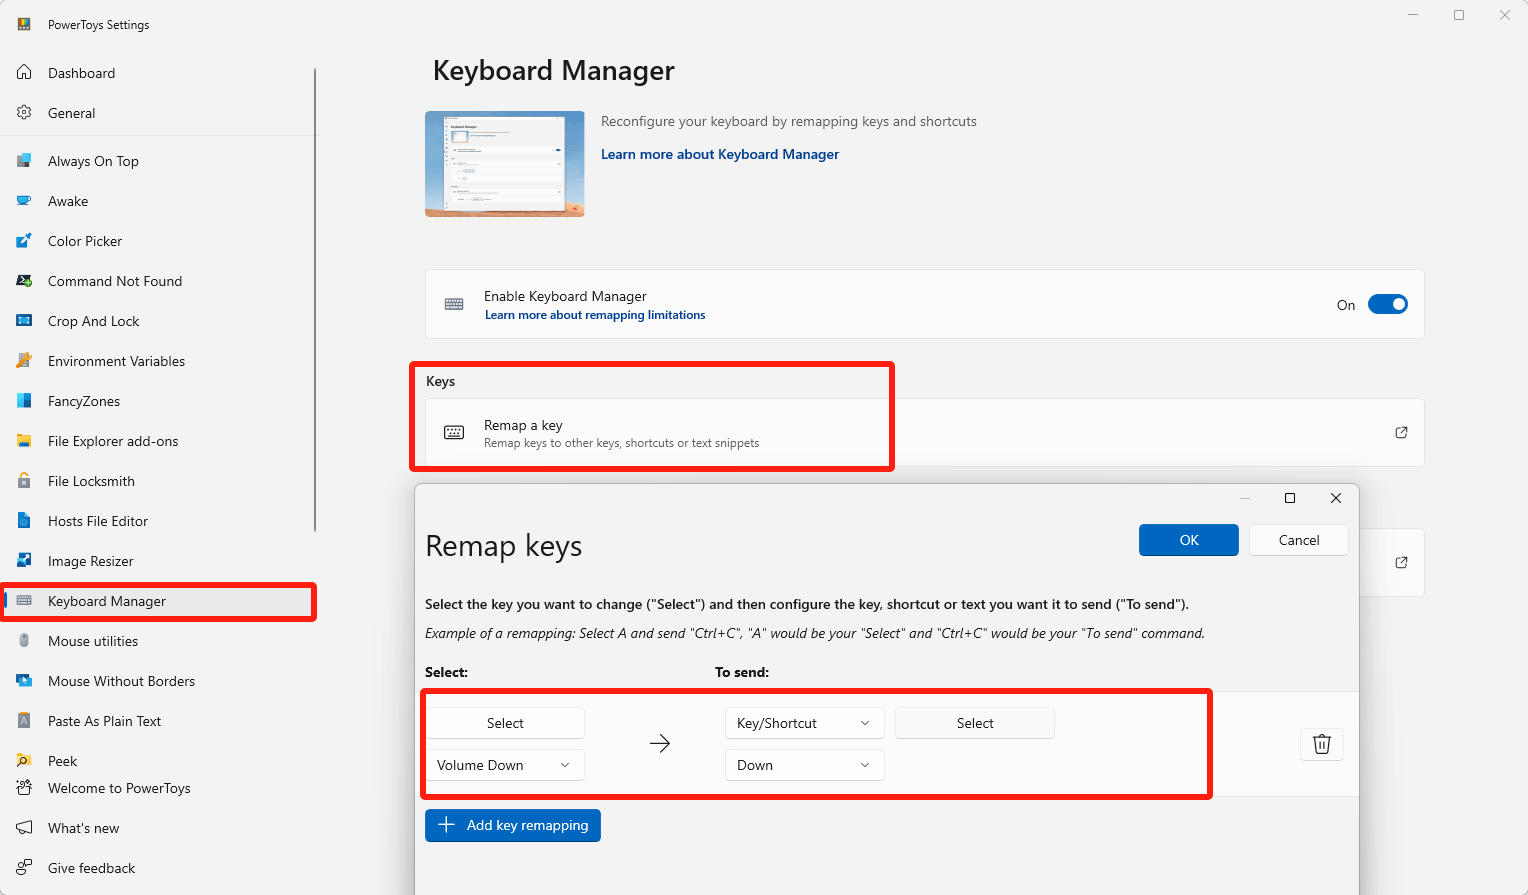Delete the remapping with the trash icon
This screenshot has height=895, width=1528.
[x=1322, y=744]
